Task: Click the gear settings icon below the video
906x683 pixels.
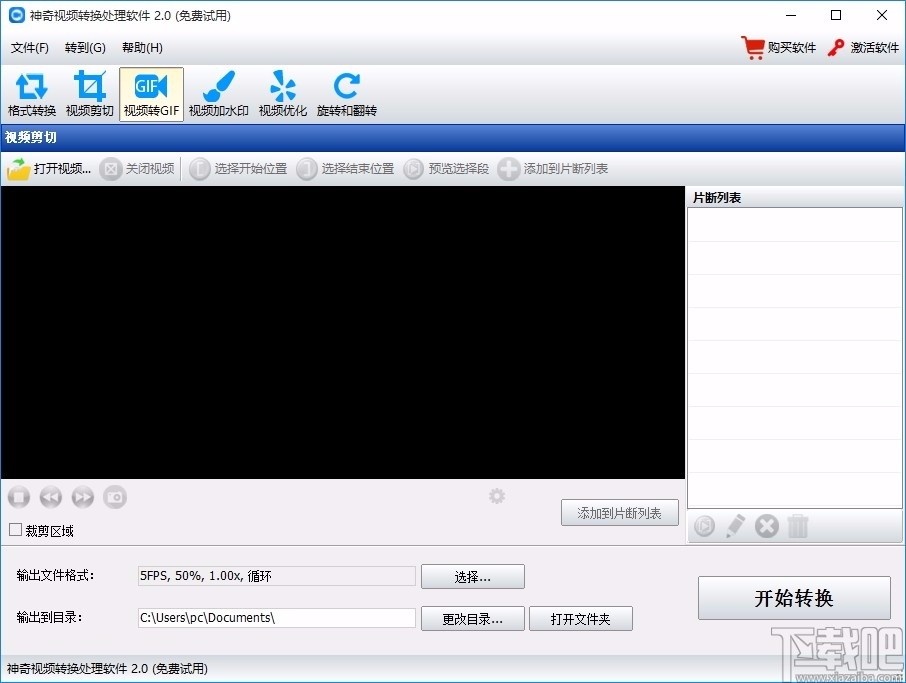Action: point(497,496)
